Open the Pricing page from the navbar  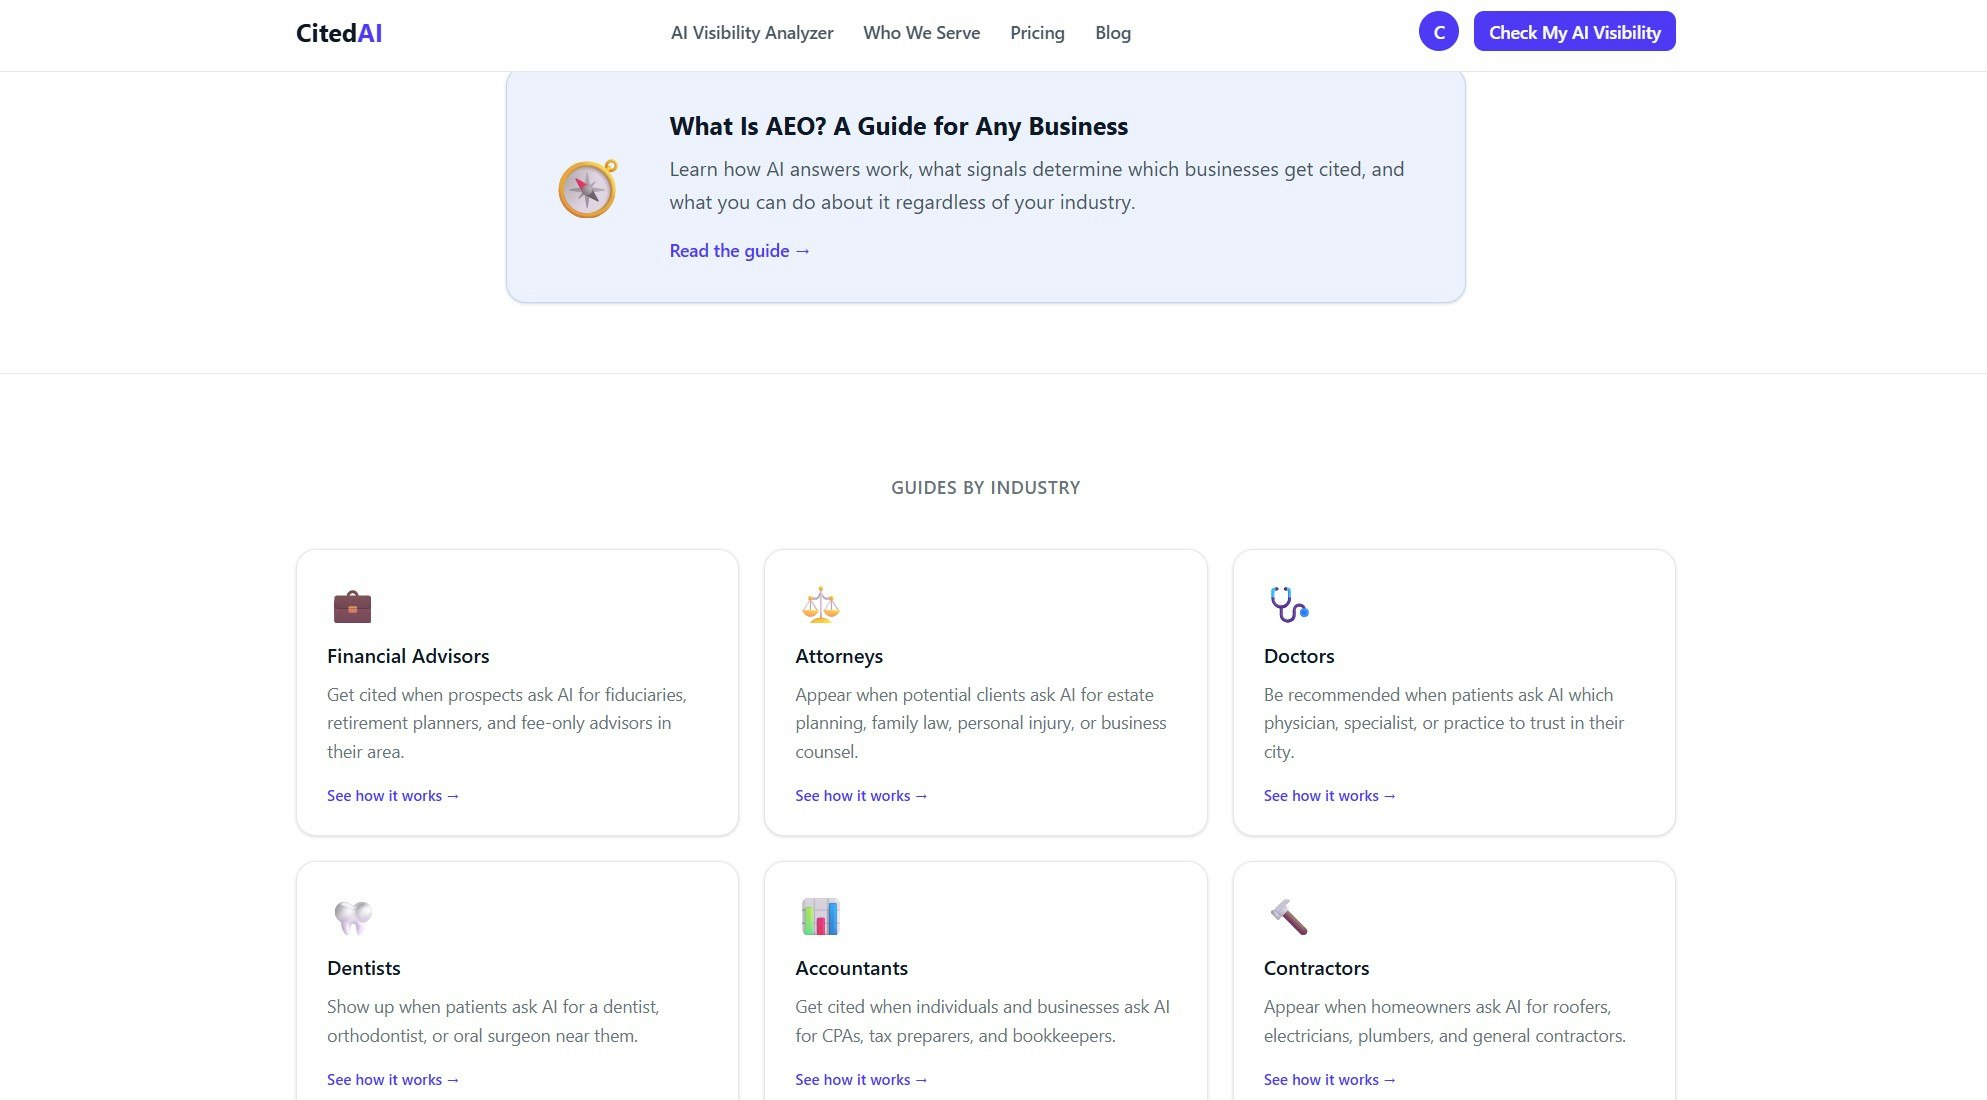[1037, 33]
